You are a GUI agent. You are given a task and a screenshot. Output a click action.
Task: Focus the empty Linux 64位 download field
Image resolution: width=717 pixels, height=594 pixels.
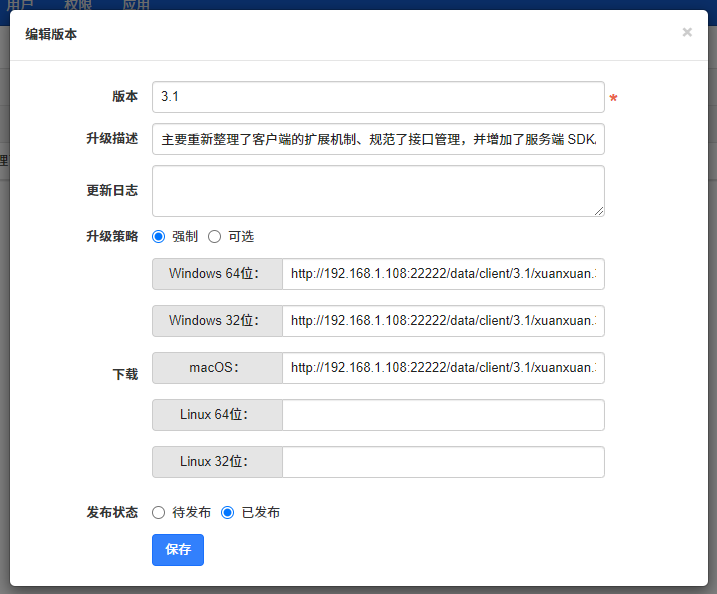point(443,415)
